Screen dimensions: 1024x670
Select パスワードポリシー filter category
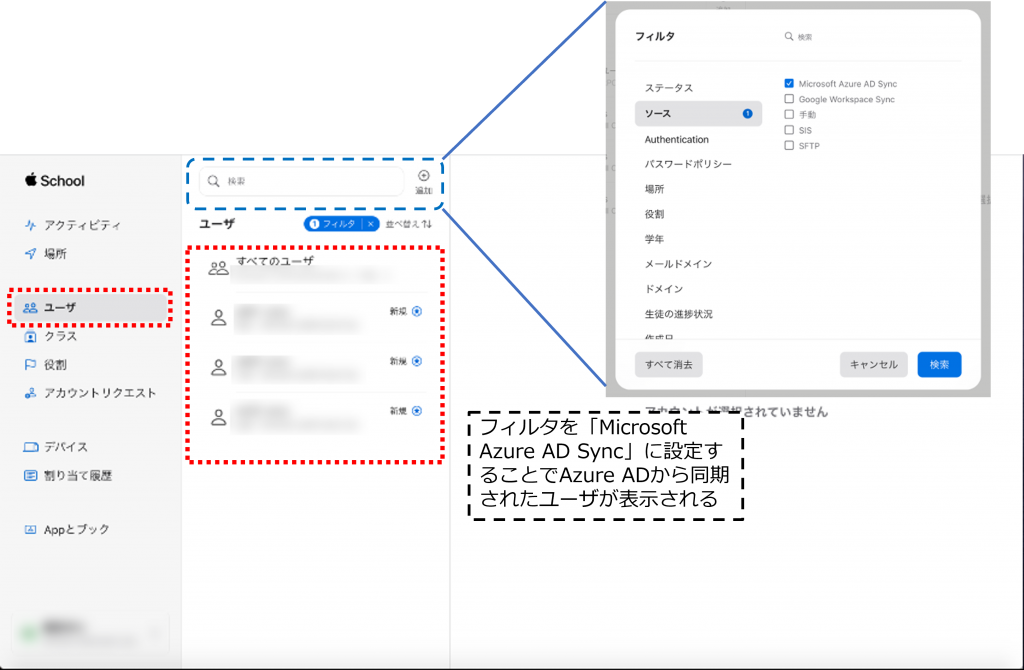click(688, 164)
